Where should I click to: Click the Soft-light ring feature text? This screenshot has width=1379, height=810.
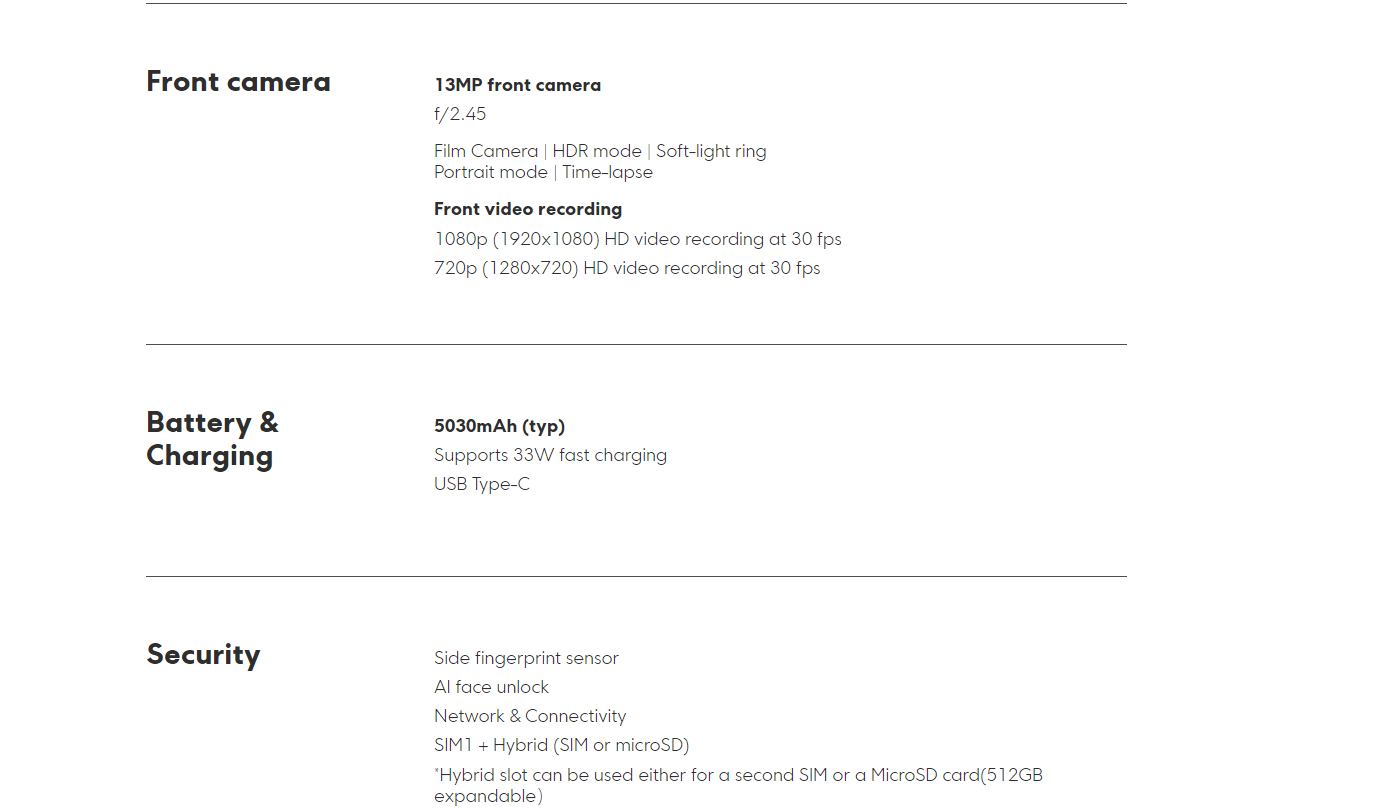pyautogui.click(x=711, y=151)
